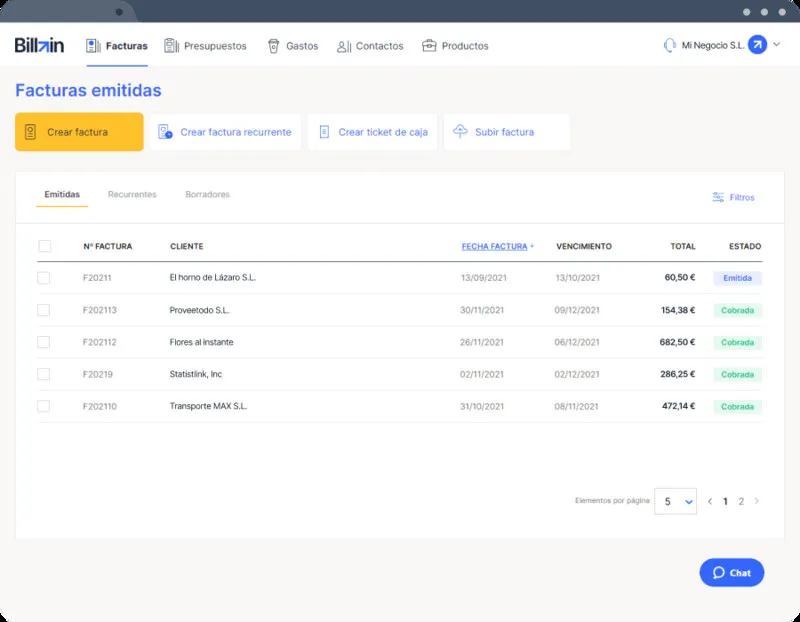Click the CLIENTE column header
800x622 pixels.
187,246
